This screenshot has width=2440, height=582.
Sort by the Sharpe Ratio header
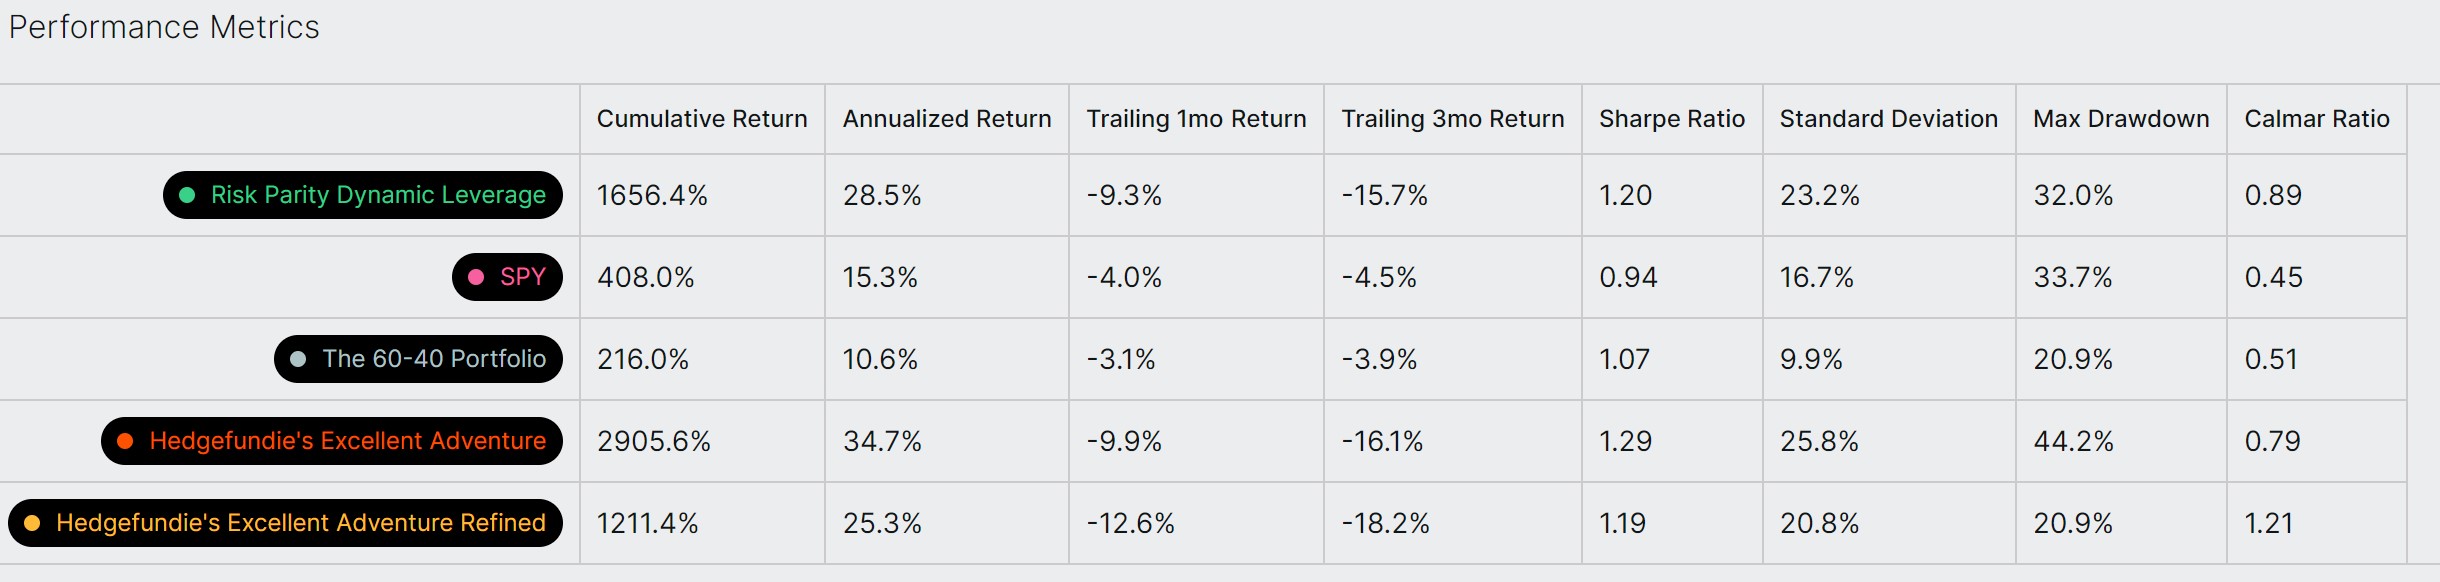point(1672,119)
